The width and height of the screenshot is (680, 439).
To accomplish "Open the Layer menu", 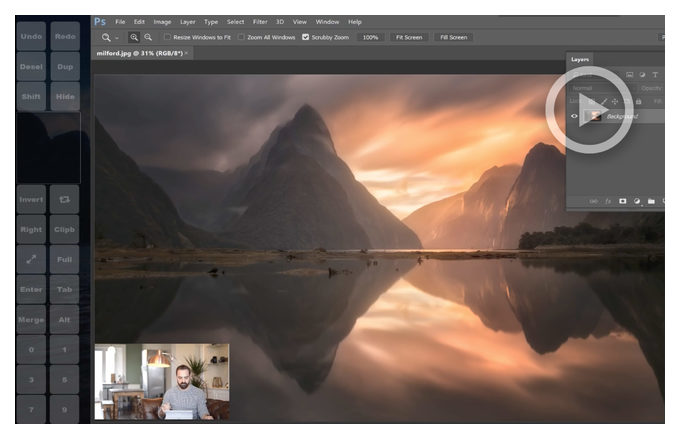I will [x=187, y=22].
